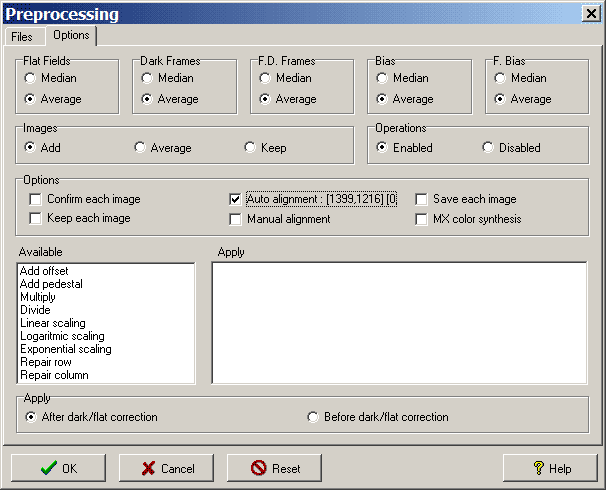The width and height of the screenshot is (606, 490).
Task: Open Help with the question mark button
Action: (549, 468)
